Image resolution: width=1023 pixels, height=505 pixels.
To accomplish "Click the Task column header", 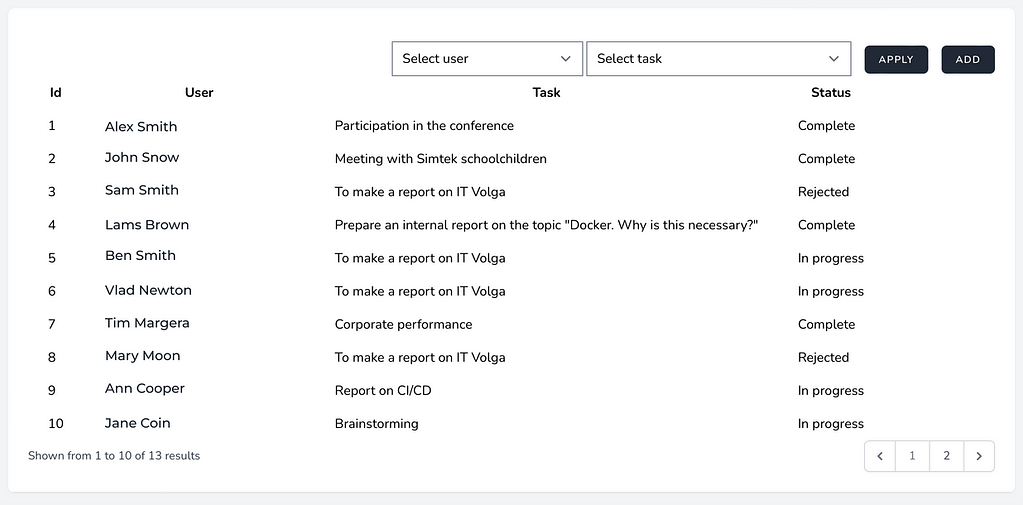I will 546,93.
